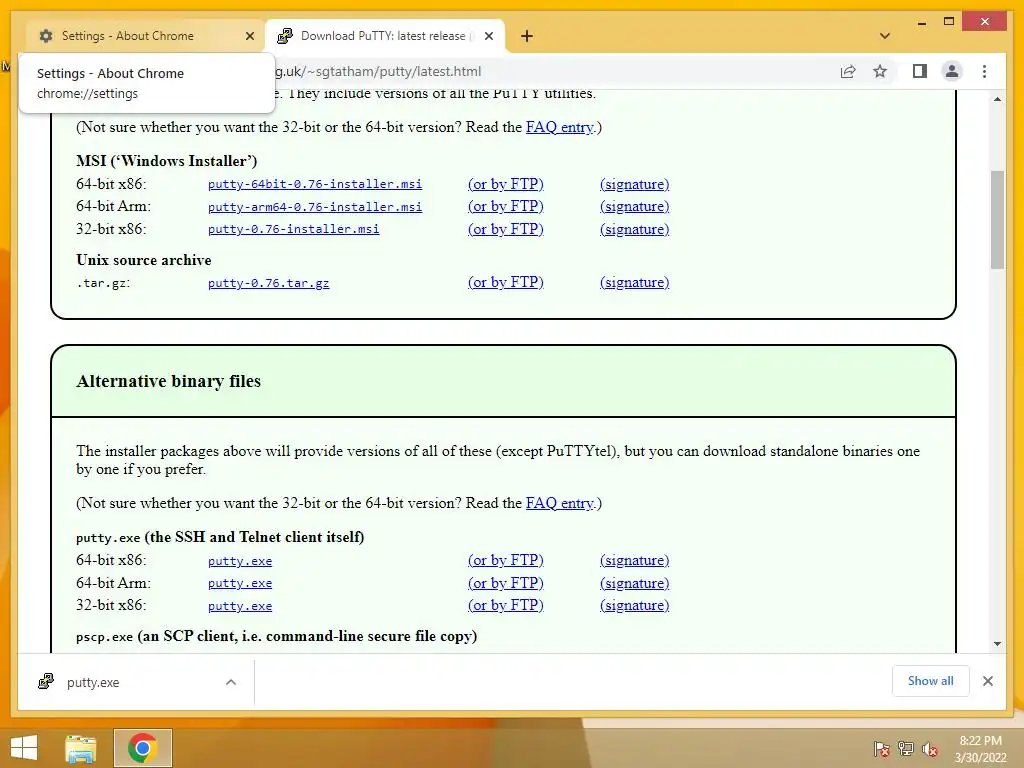This screenshot has width=1024, height=768.
Task: Click MSI ('Windows Installer') heading
Action: pyautogui.click(x=167, y=161)
